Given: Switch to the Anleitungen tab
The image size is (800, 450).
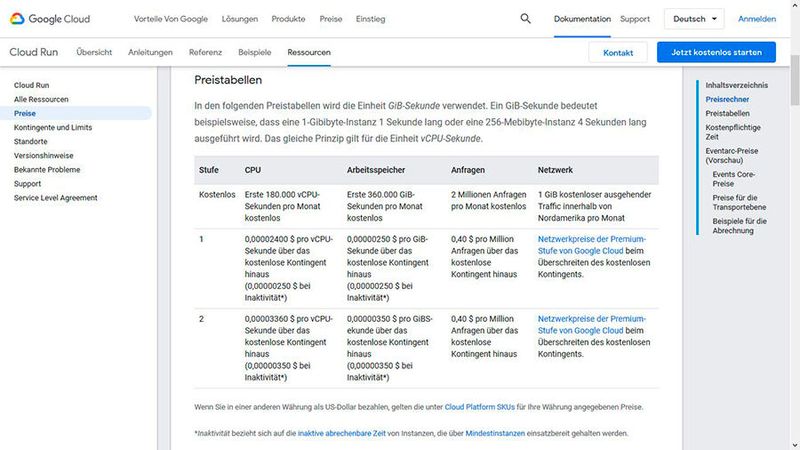Looking at the screenshot, I should (150, 52).
